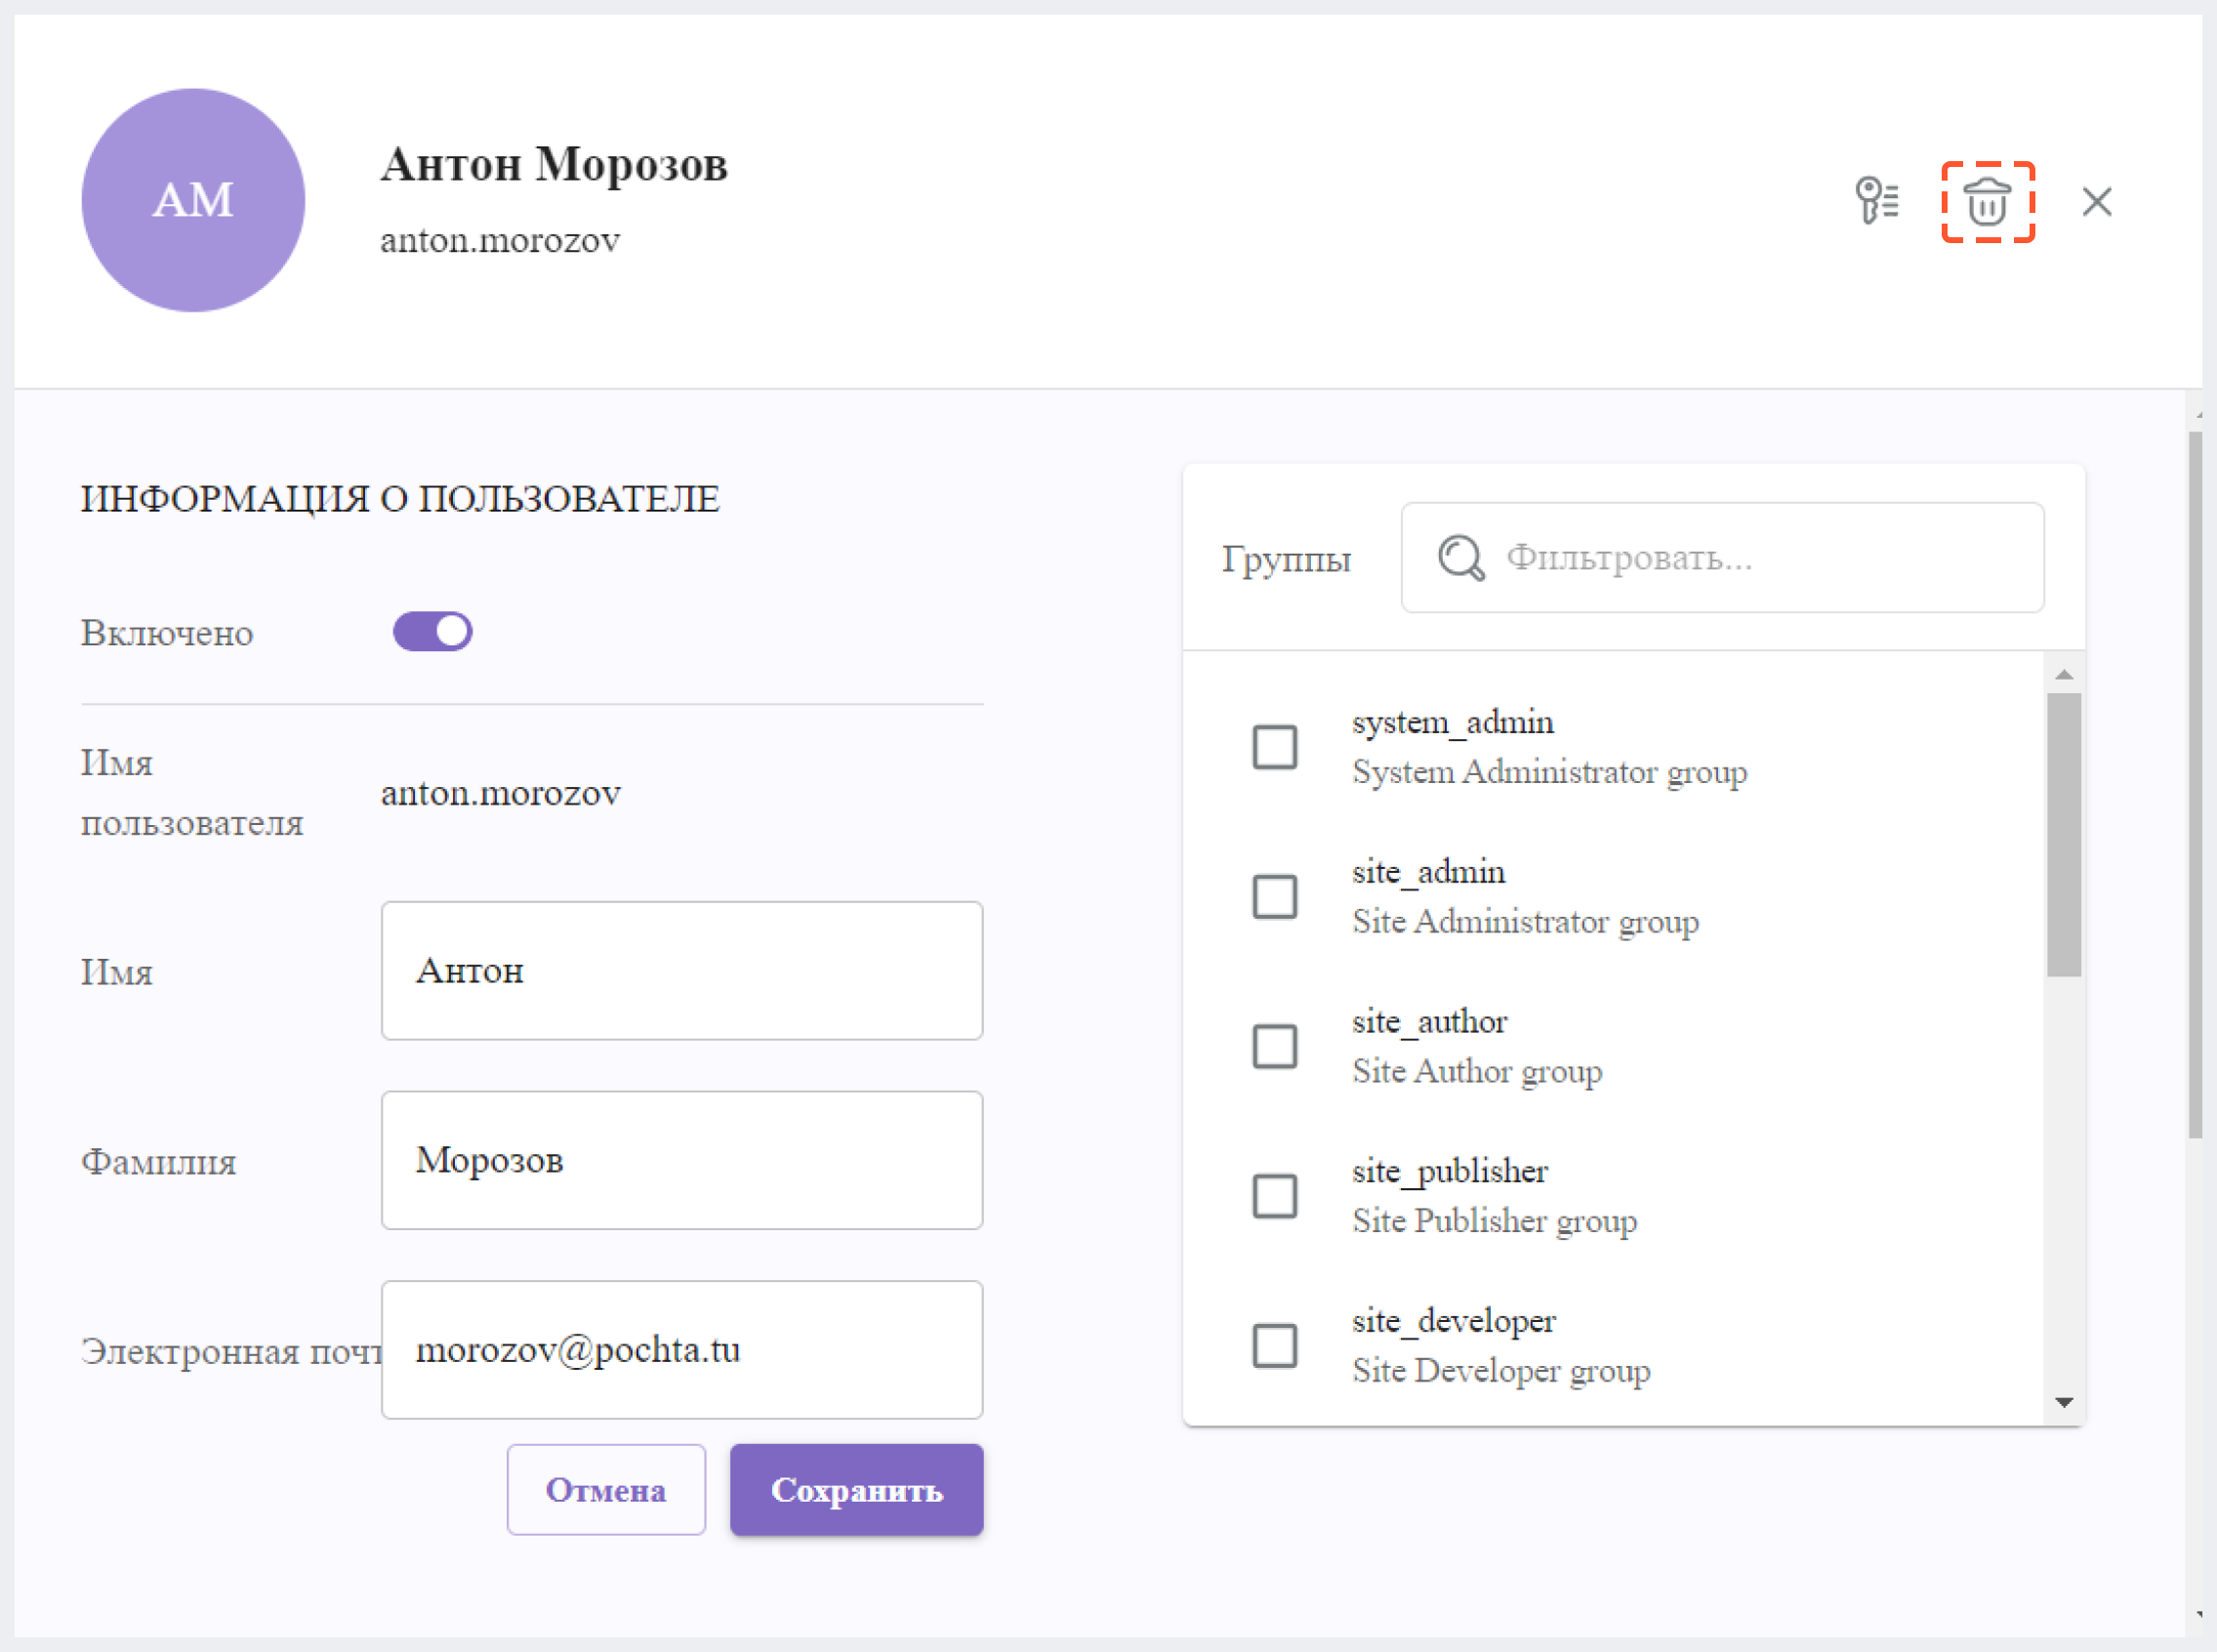Click the Фильтровать groups filter field
This screenshot has width=2217, height=1652.
coord(1722,557)
